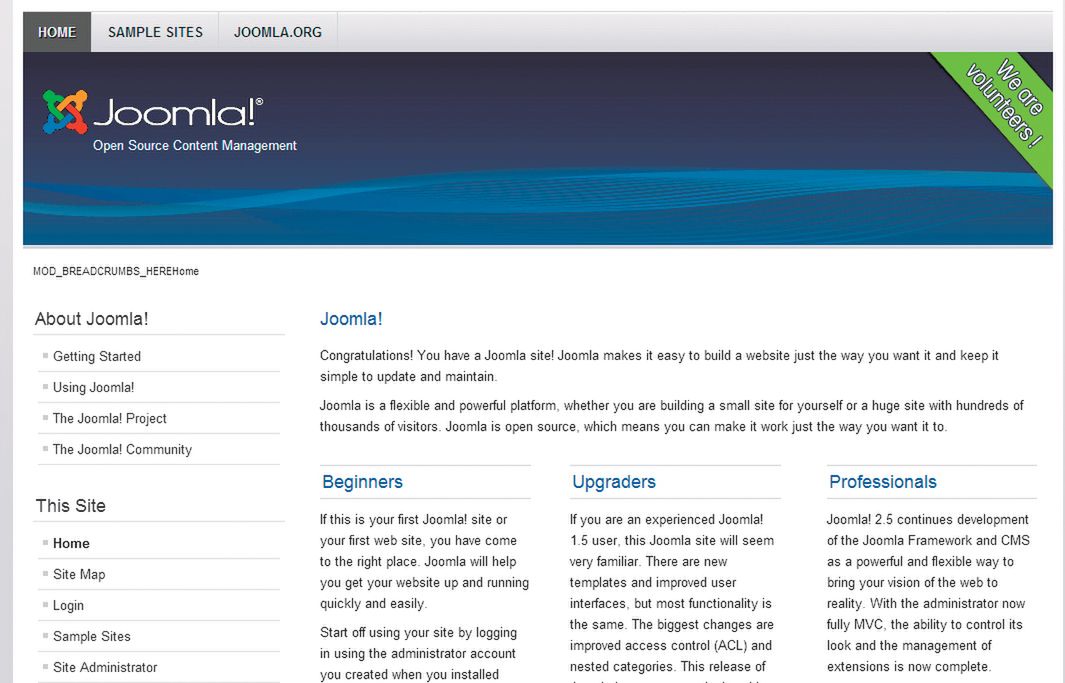Open the Using Joomla! sidebar link

point(93,388)
